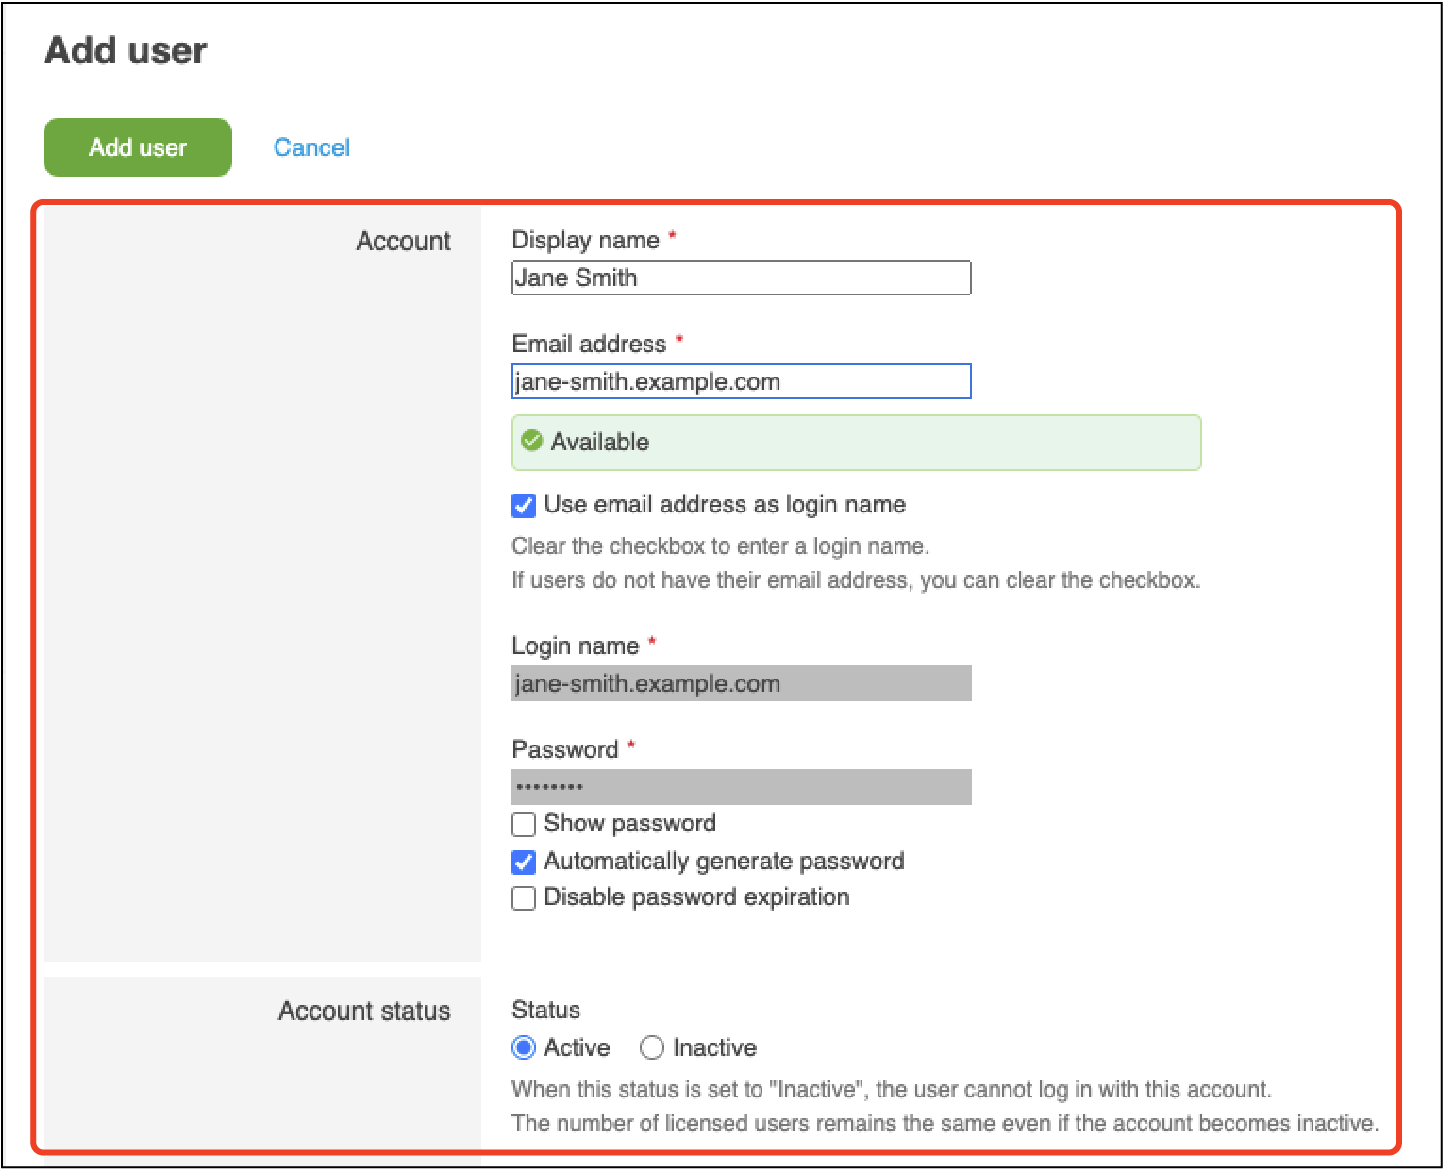Click the Login name field label
1444x1170 pixels.
point(575,646)
